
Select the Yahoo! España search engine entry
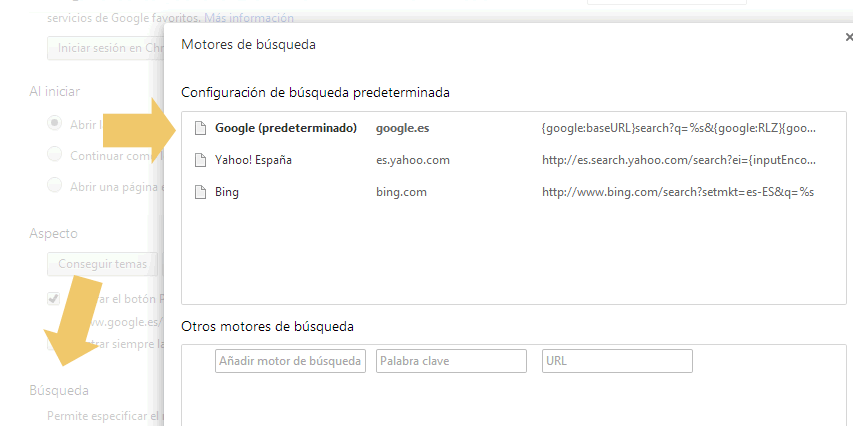tap(514, 160)
